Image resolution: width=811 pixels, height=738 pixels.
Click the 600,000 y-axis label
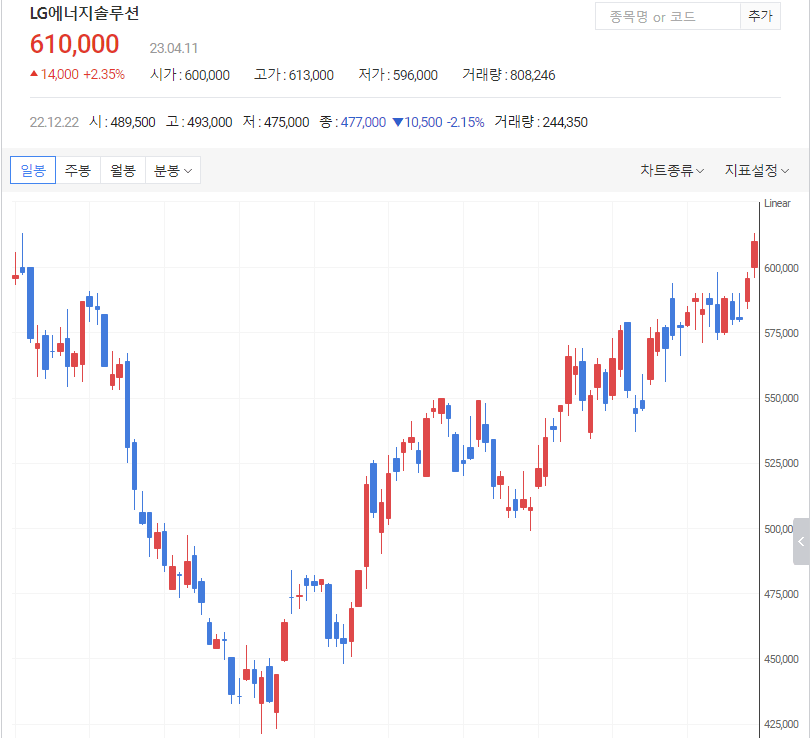pyautogui.click(x=781, y=268)
